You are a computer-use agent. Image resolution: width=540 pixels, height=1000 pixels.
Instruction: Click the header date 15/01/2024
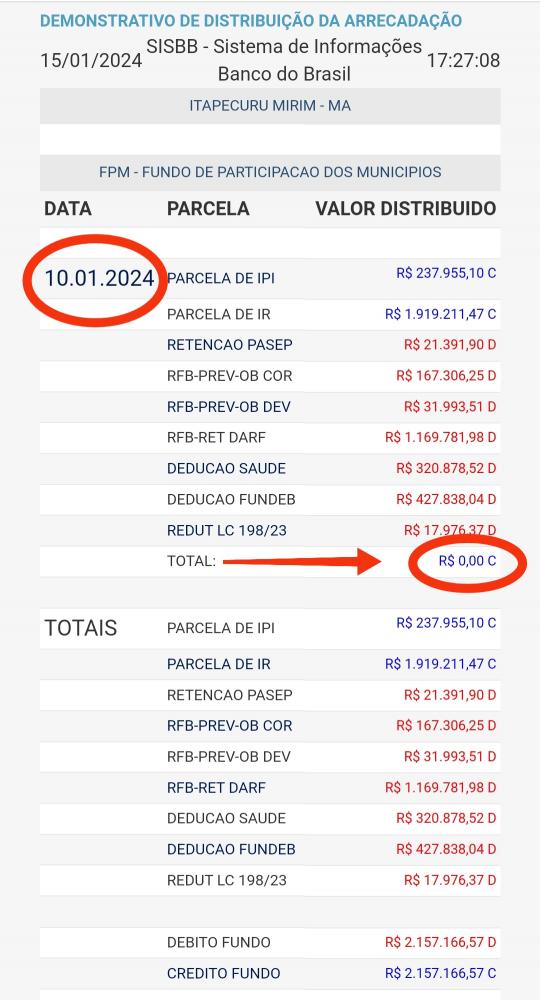pyautogui.click(x=91, y=61)
